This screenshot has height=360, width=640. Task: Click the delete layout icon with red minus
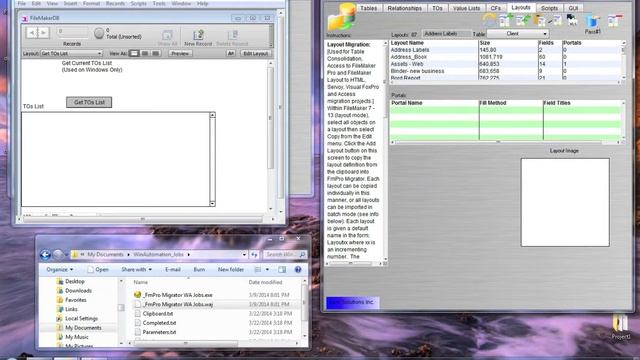615,20
